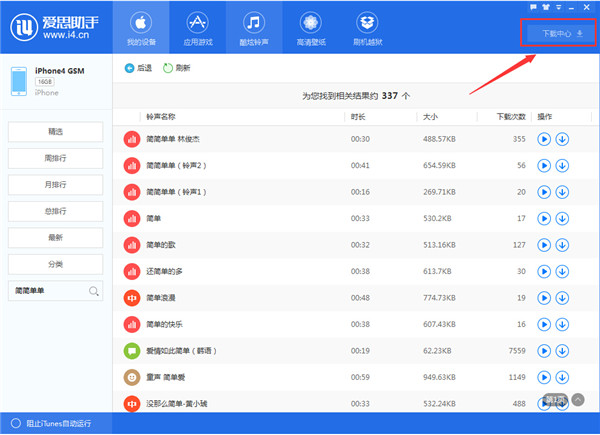Download ringtone 爱情如此简单（韩语）
The width and height of the screenshot is (600, 435).
pos(562,351)
